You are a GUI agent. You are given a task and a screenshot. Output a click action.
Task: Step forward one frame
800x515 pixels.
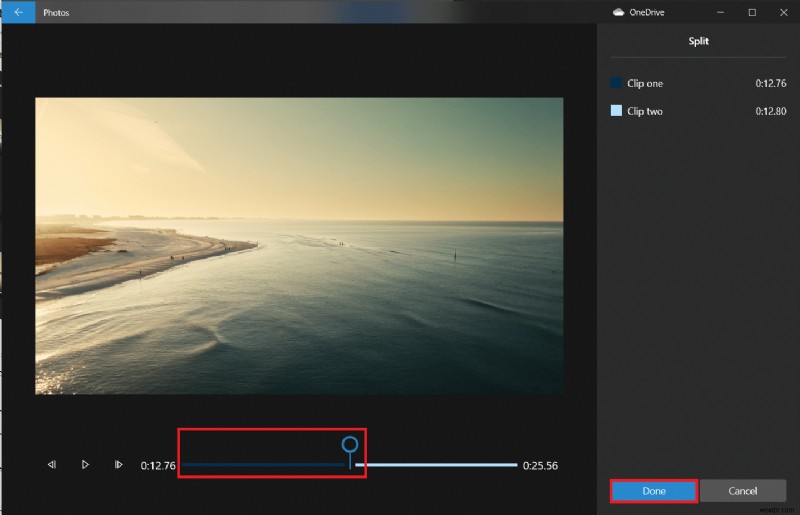point(118,465)
